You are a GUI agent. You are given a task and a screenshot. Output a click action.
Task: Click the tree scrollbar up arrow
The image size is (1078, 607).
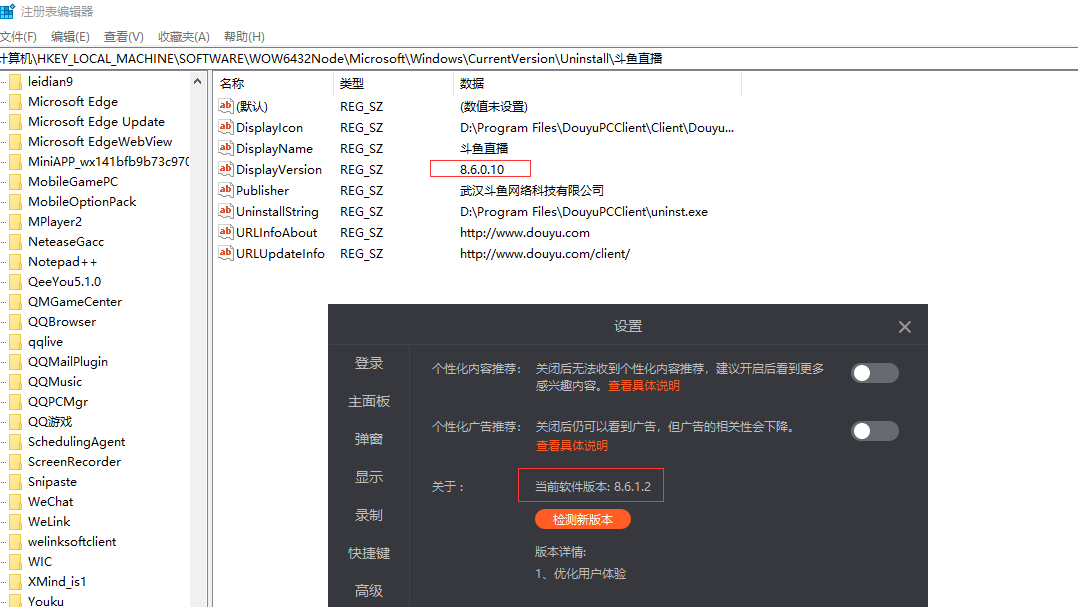click(x=197, y=81)
